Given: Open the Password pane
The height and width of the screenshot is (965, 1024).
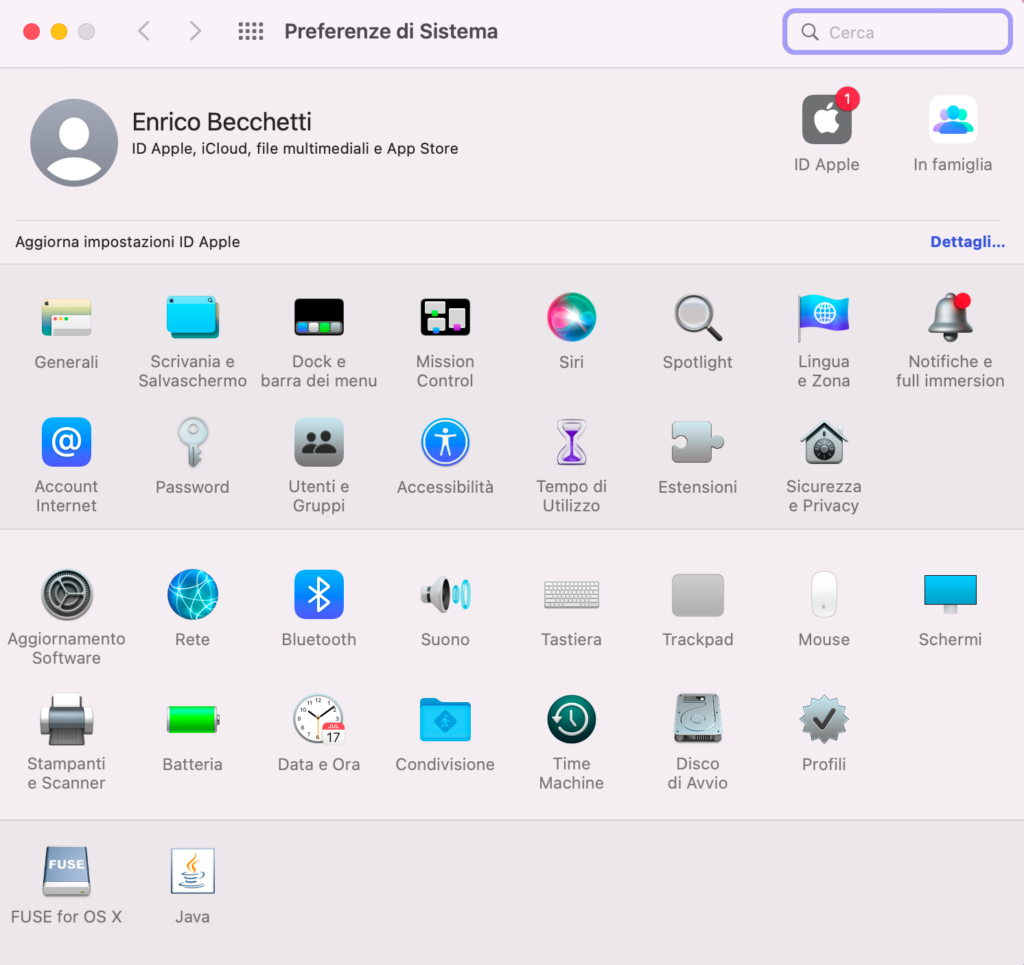Looking at the screenshot, I should pos(193,443).
